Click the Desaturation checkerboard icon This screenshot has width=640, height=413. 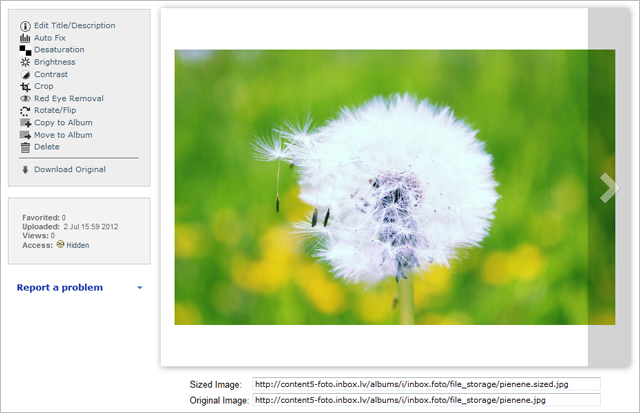tap(25, 50)
